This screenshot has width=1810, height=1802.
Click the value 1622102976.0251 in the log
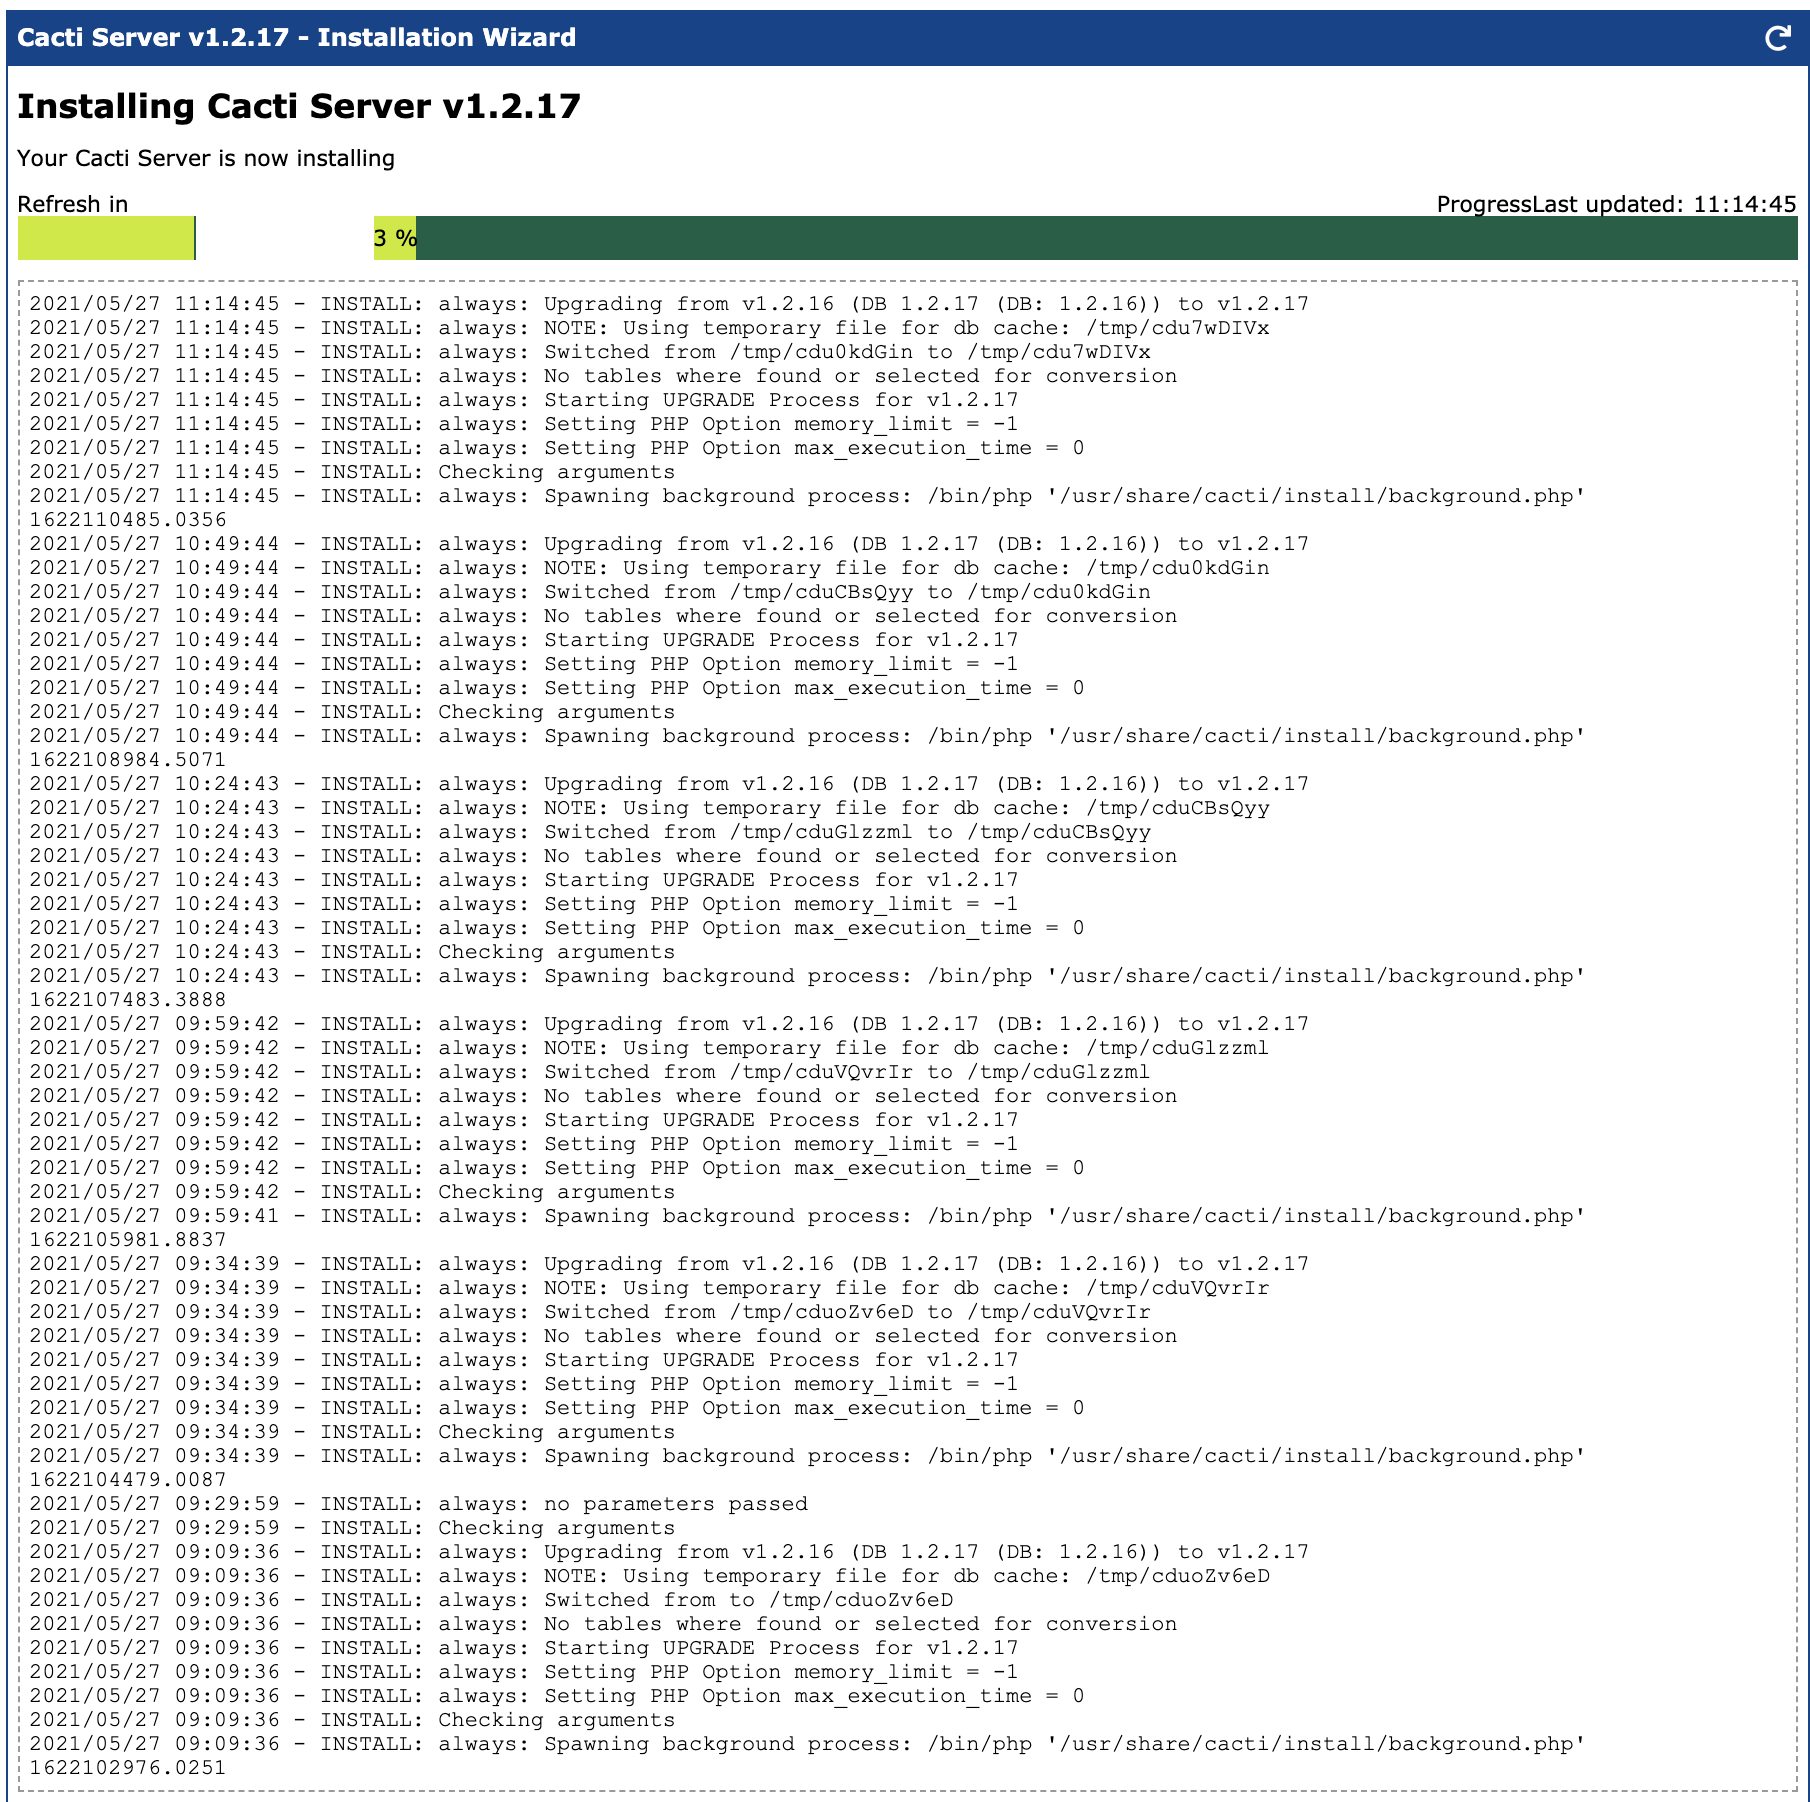click(x=128, y=1768)
